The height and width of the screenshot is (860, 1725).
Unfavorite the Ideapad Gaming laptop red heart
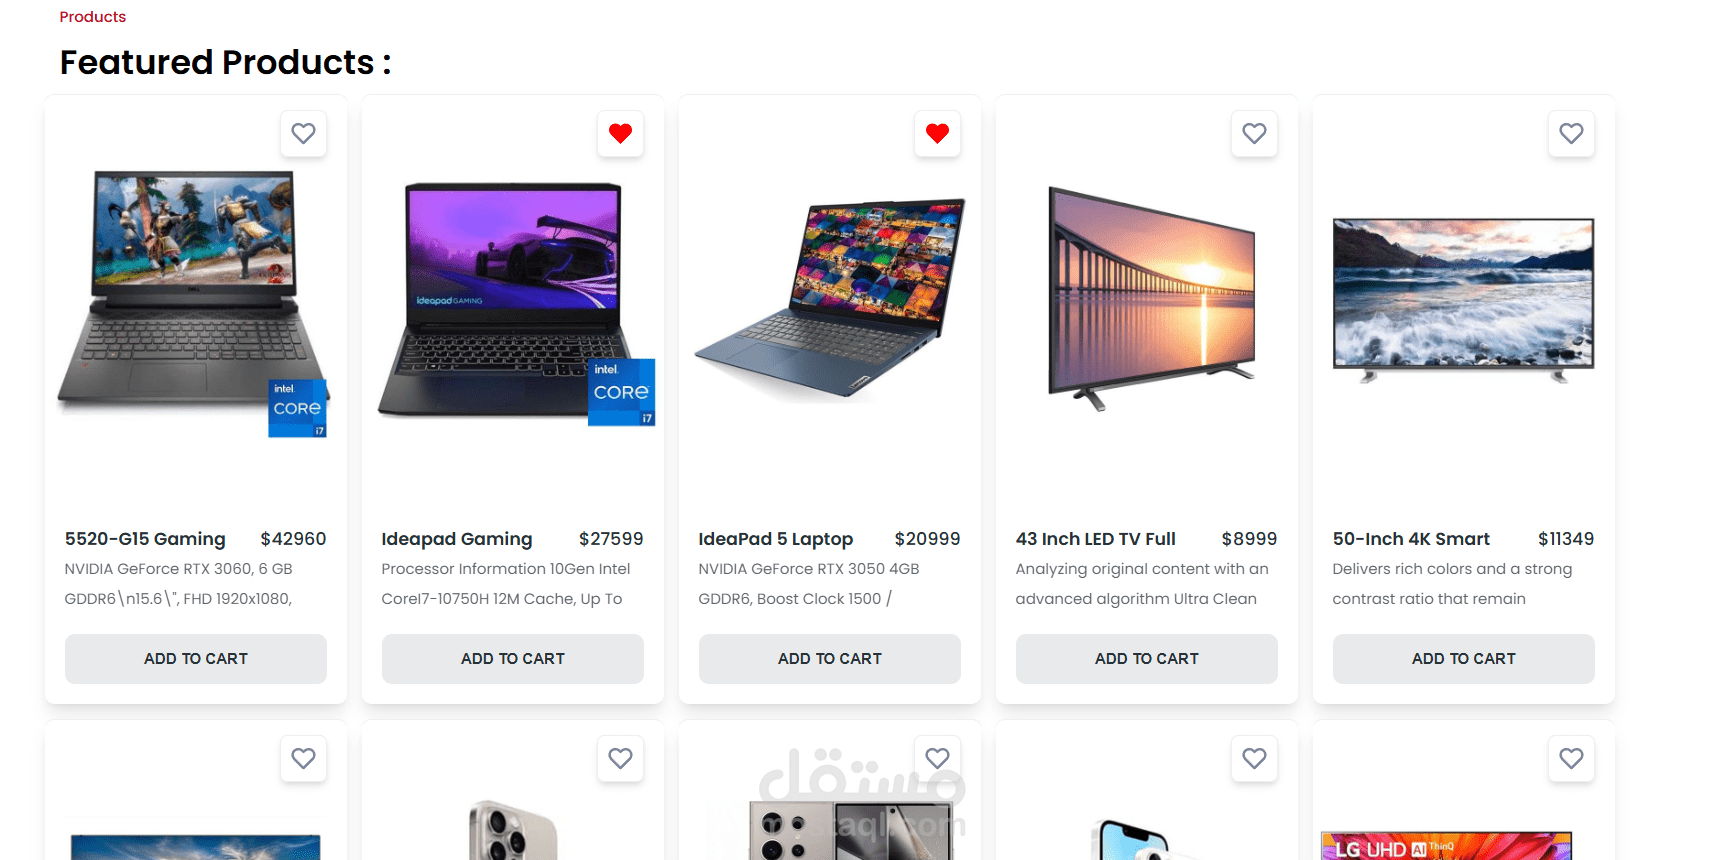(x=620, y=133)
